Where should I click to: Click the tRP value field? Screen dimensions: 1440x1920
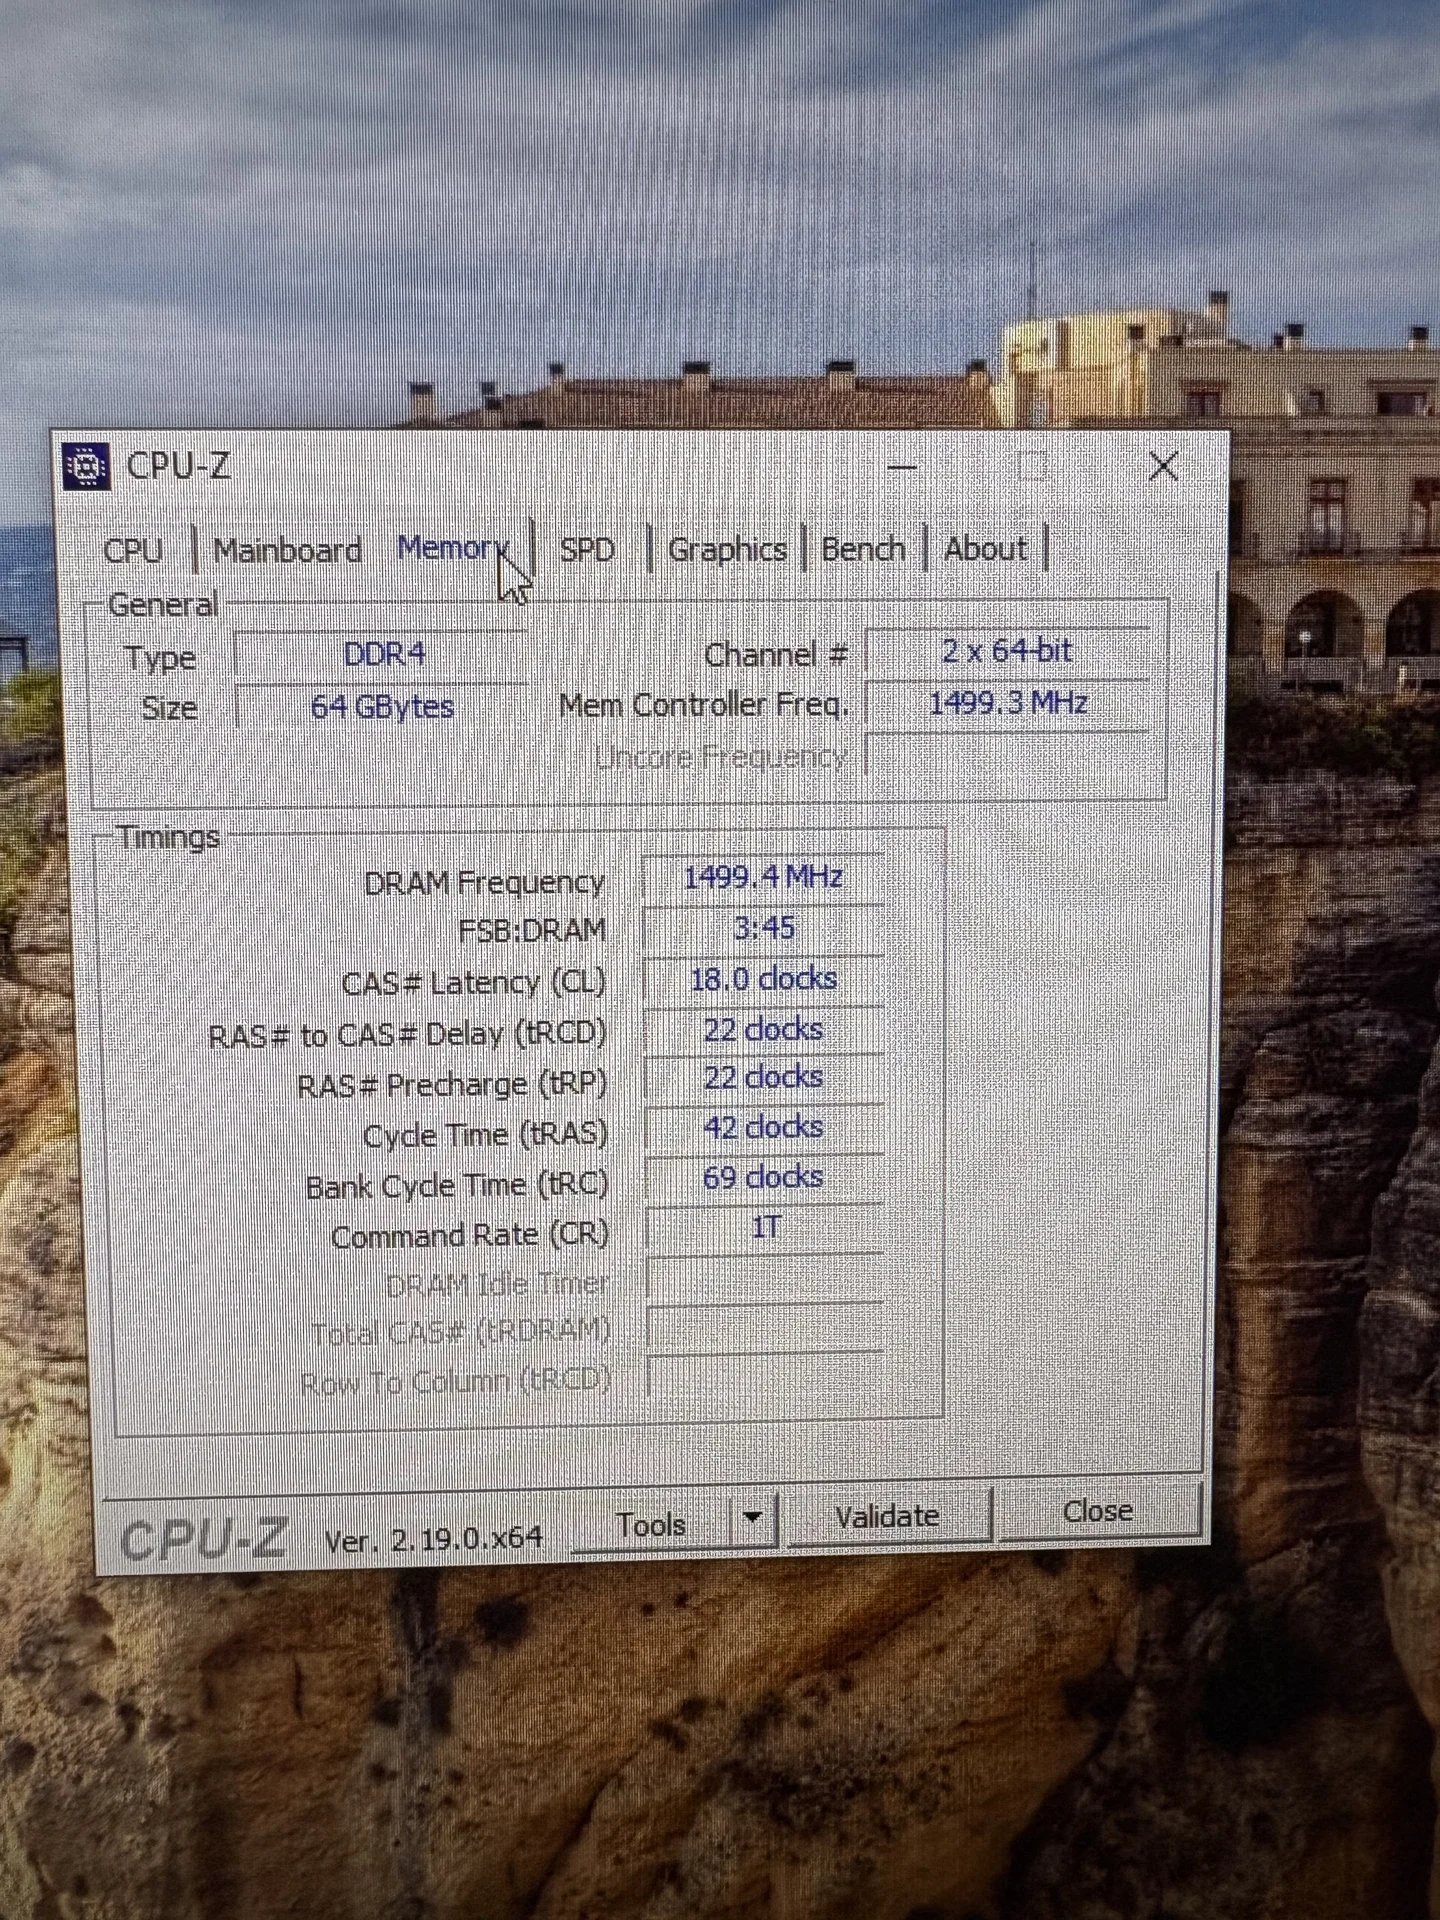point(764,1078)
